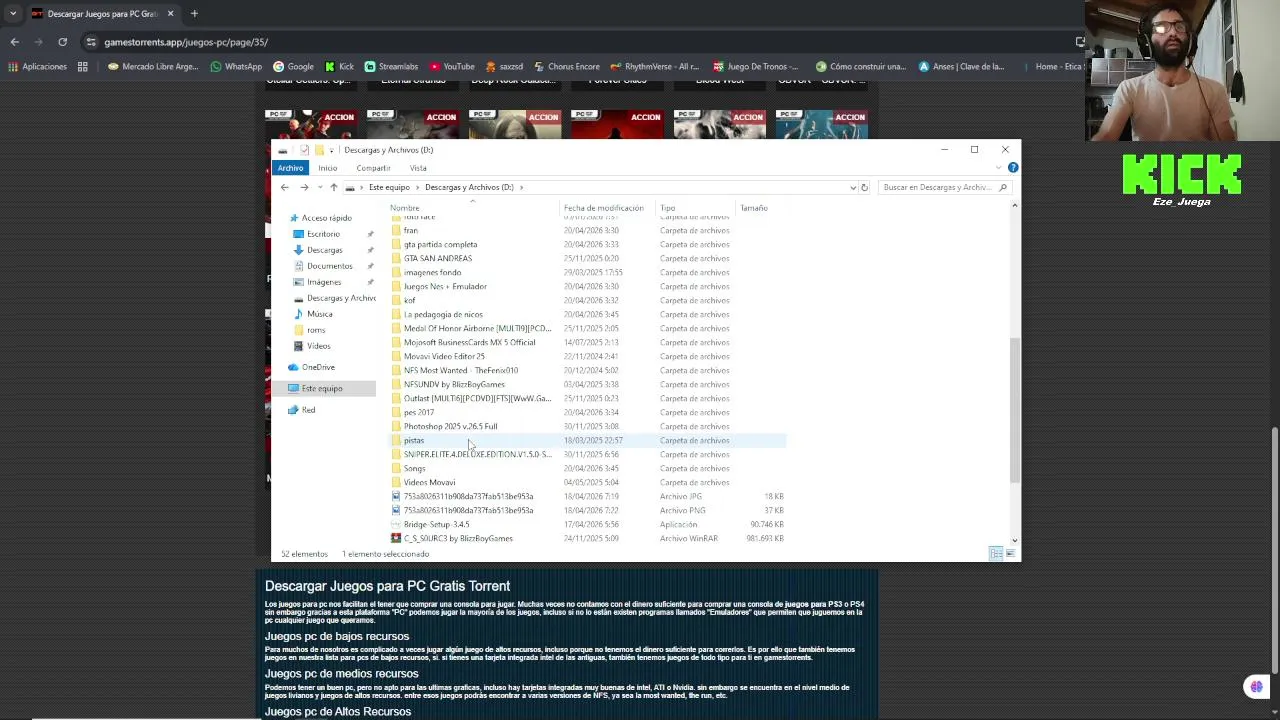Open Descargas in quick access
This screenshot has width=1280, height=720.
point(324,250)
